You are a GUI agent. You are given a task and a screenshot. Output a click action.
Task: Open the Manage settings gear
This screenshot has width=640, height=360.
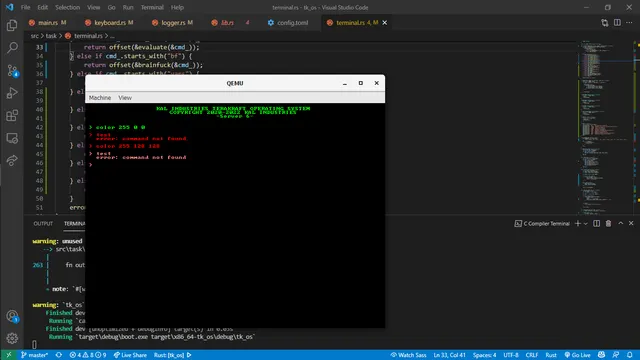click(12, 338)
